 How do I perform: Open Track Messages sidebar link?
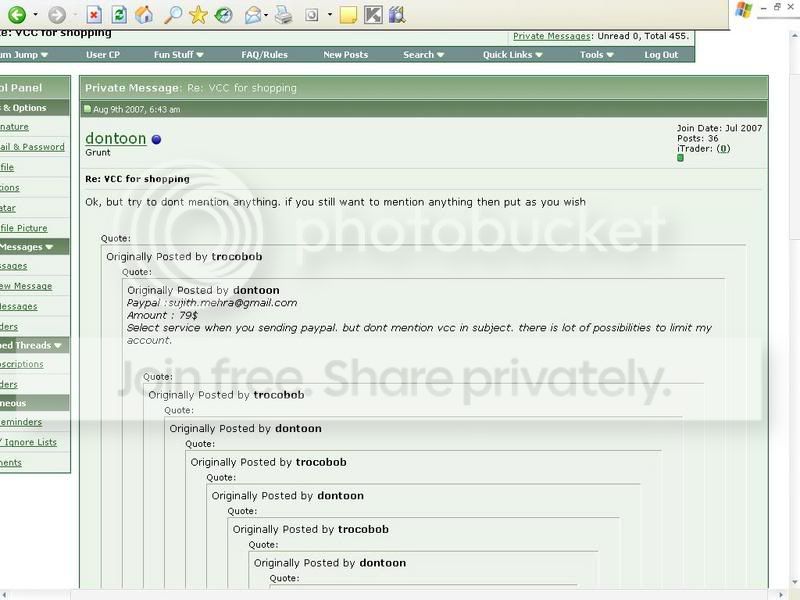pyautogui.click(x=18, y=307)
